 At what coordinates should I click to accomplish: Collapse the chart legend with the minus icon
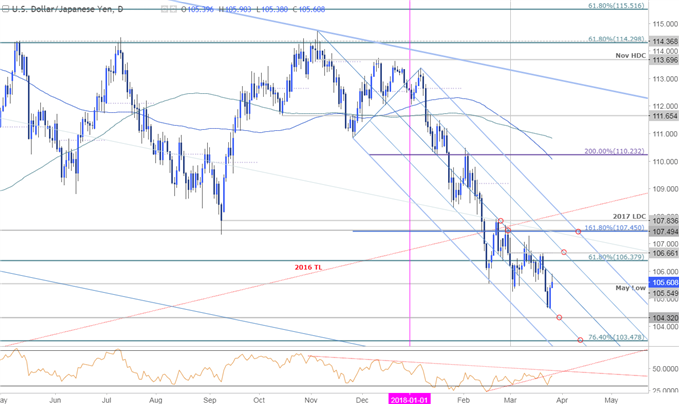tap(5, 9)
